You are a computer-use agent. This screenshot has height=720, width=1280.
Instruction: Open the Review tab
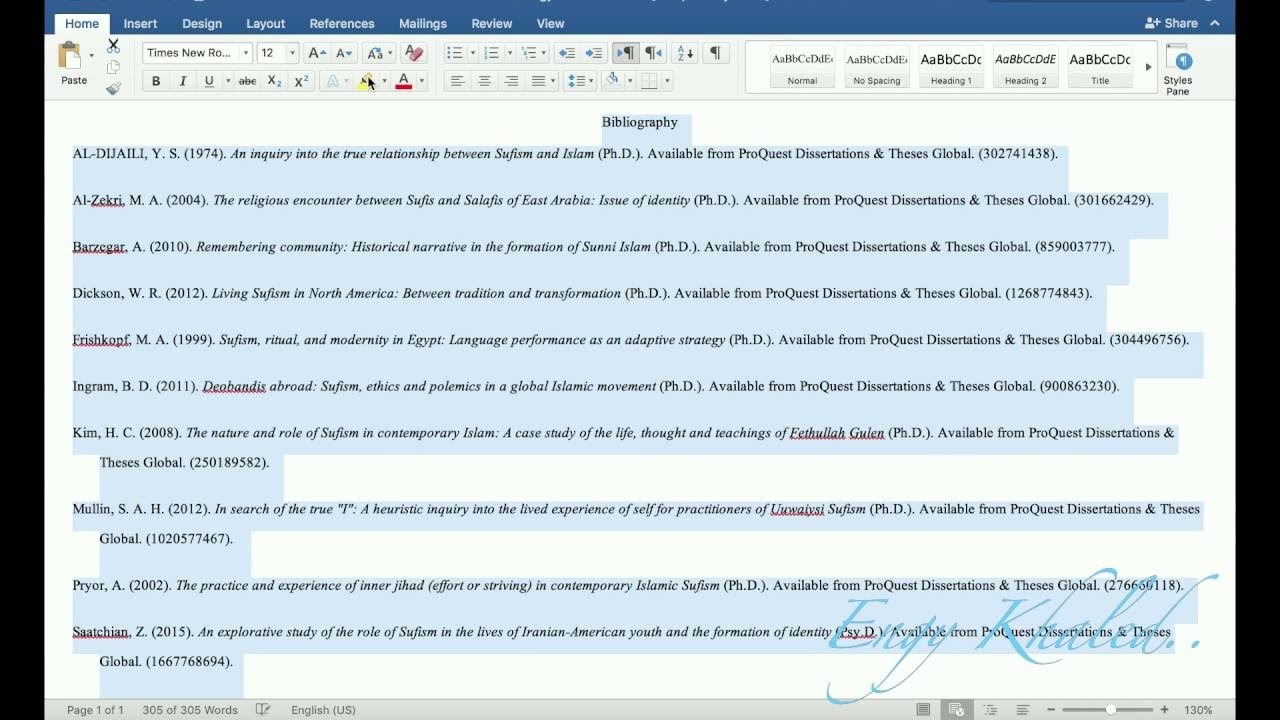click(491, 23)
